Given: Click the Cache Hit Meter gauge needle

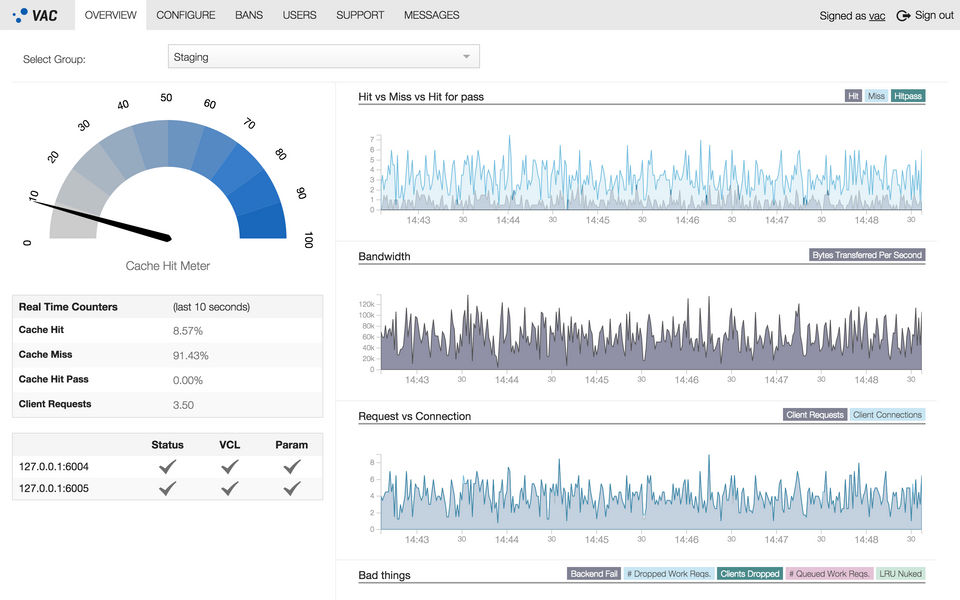Looking at the screenshot, I should click(102, 219).
